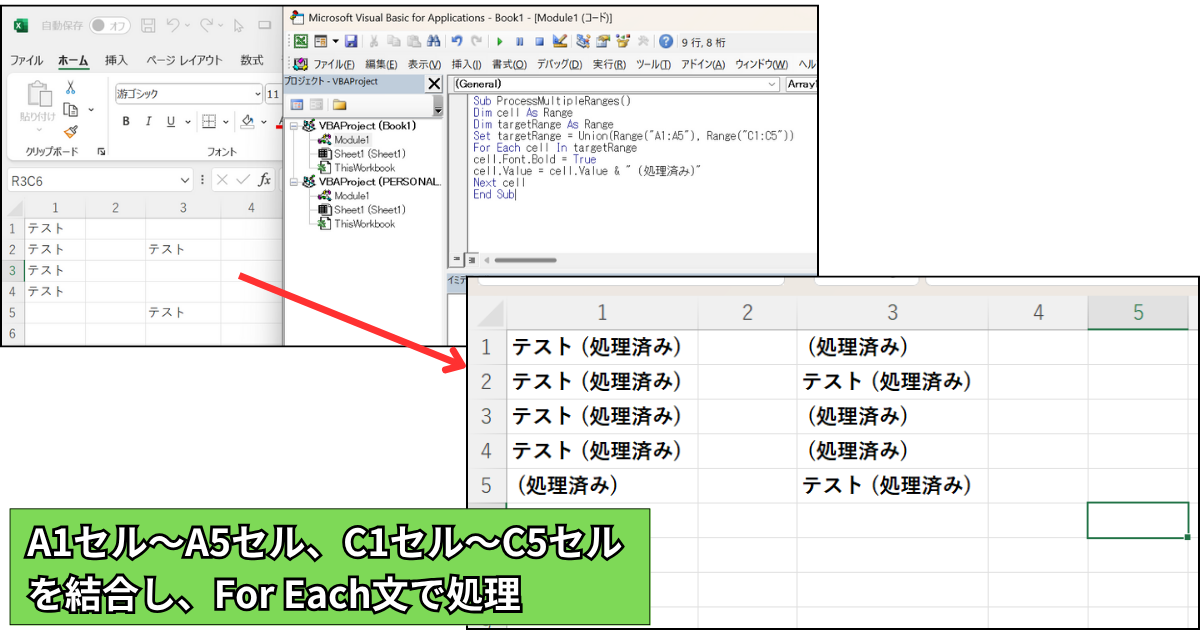Open Project Explorer icon in VBA toolbar
This screenshot has height=630, width=1200.
click(x=583, y=41)
